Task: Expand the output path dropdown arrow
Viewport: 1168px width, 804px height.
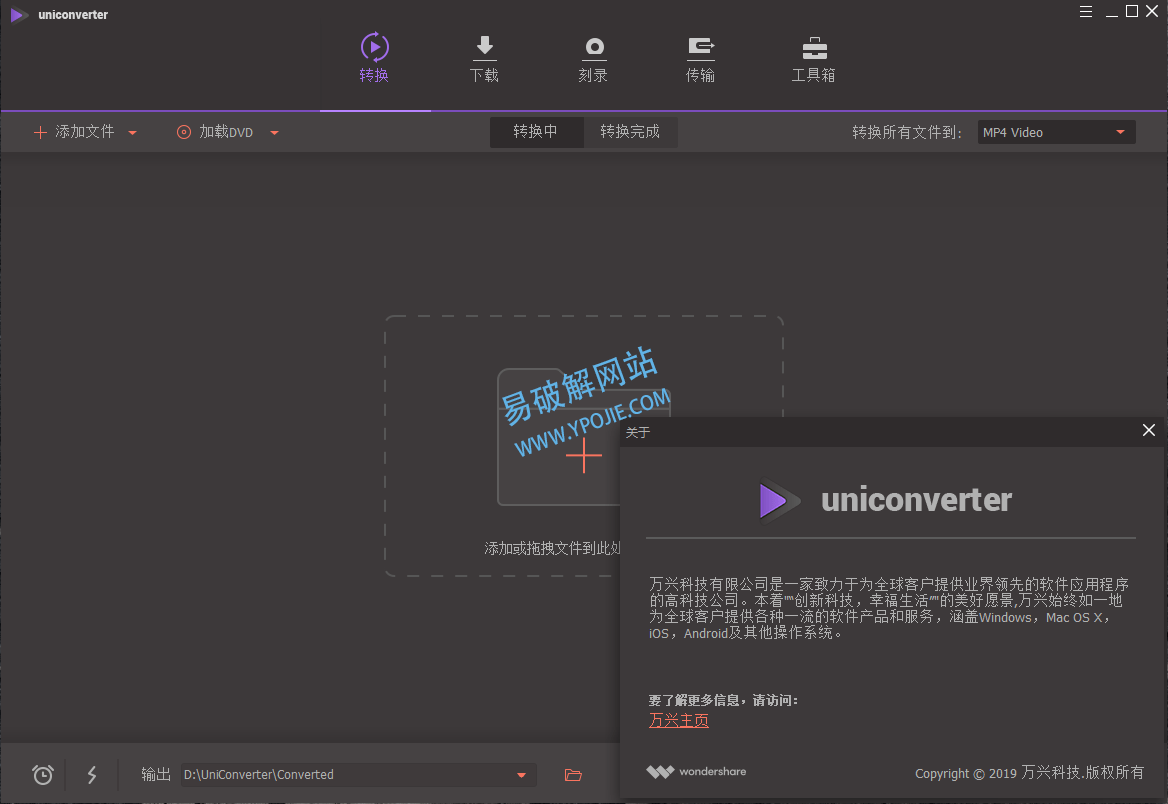Action: 521,776
